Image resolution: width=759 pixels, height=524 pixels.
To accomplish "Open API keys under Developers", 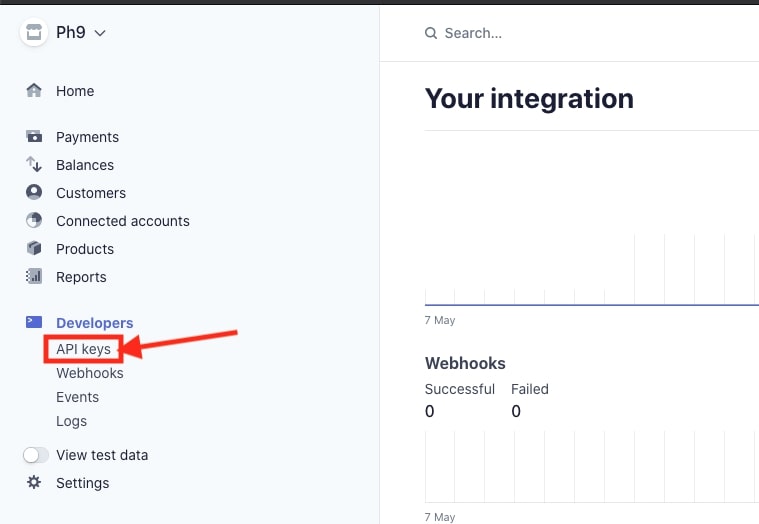I will coord(83,349).
